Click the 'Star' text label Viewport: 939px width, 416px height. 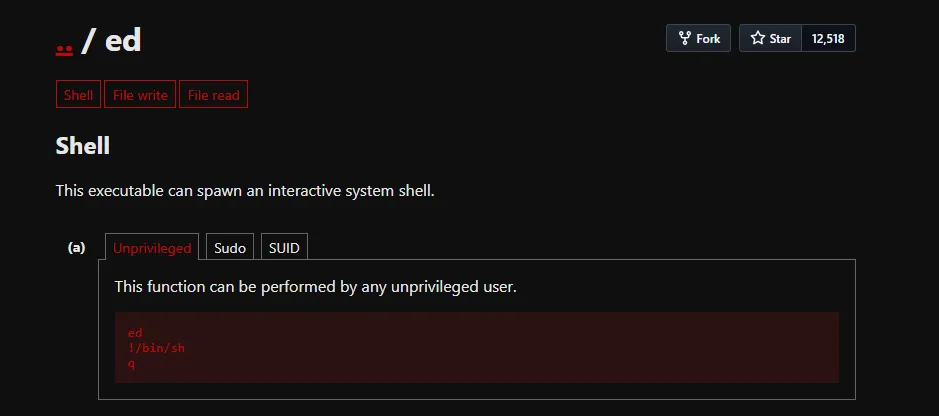click(x=780, y=38)
